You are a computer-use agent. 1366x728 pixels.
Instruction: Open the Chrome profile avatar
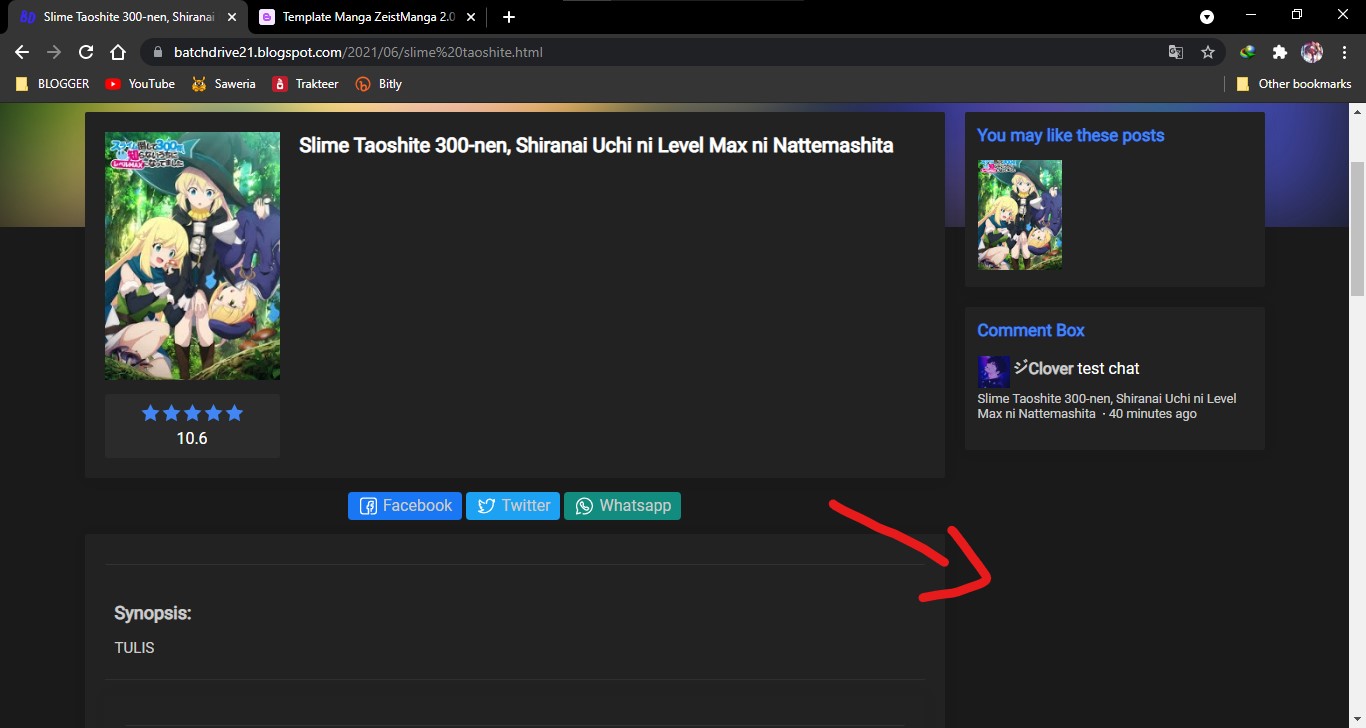[1312, 52]
